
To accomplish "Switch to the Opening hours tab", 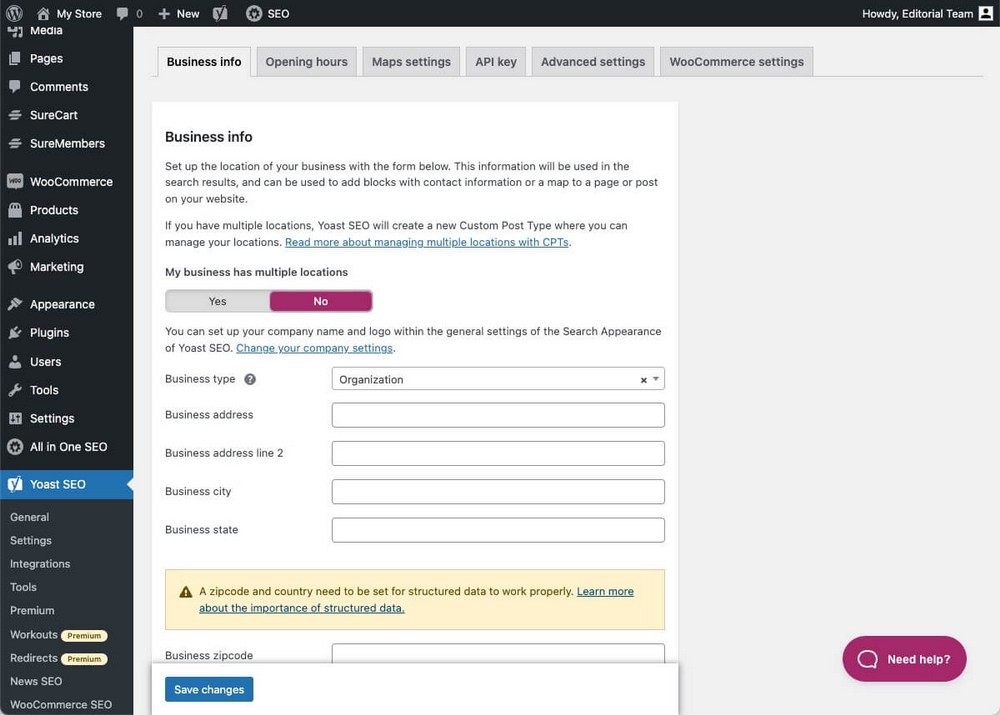I will pos(306,62).
